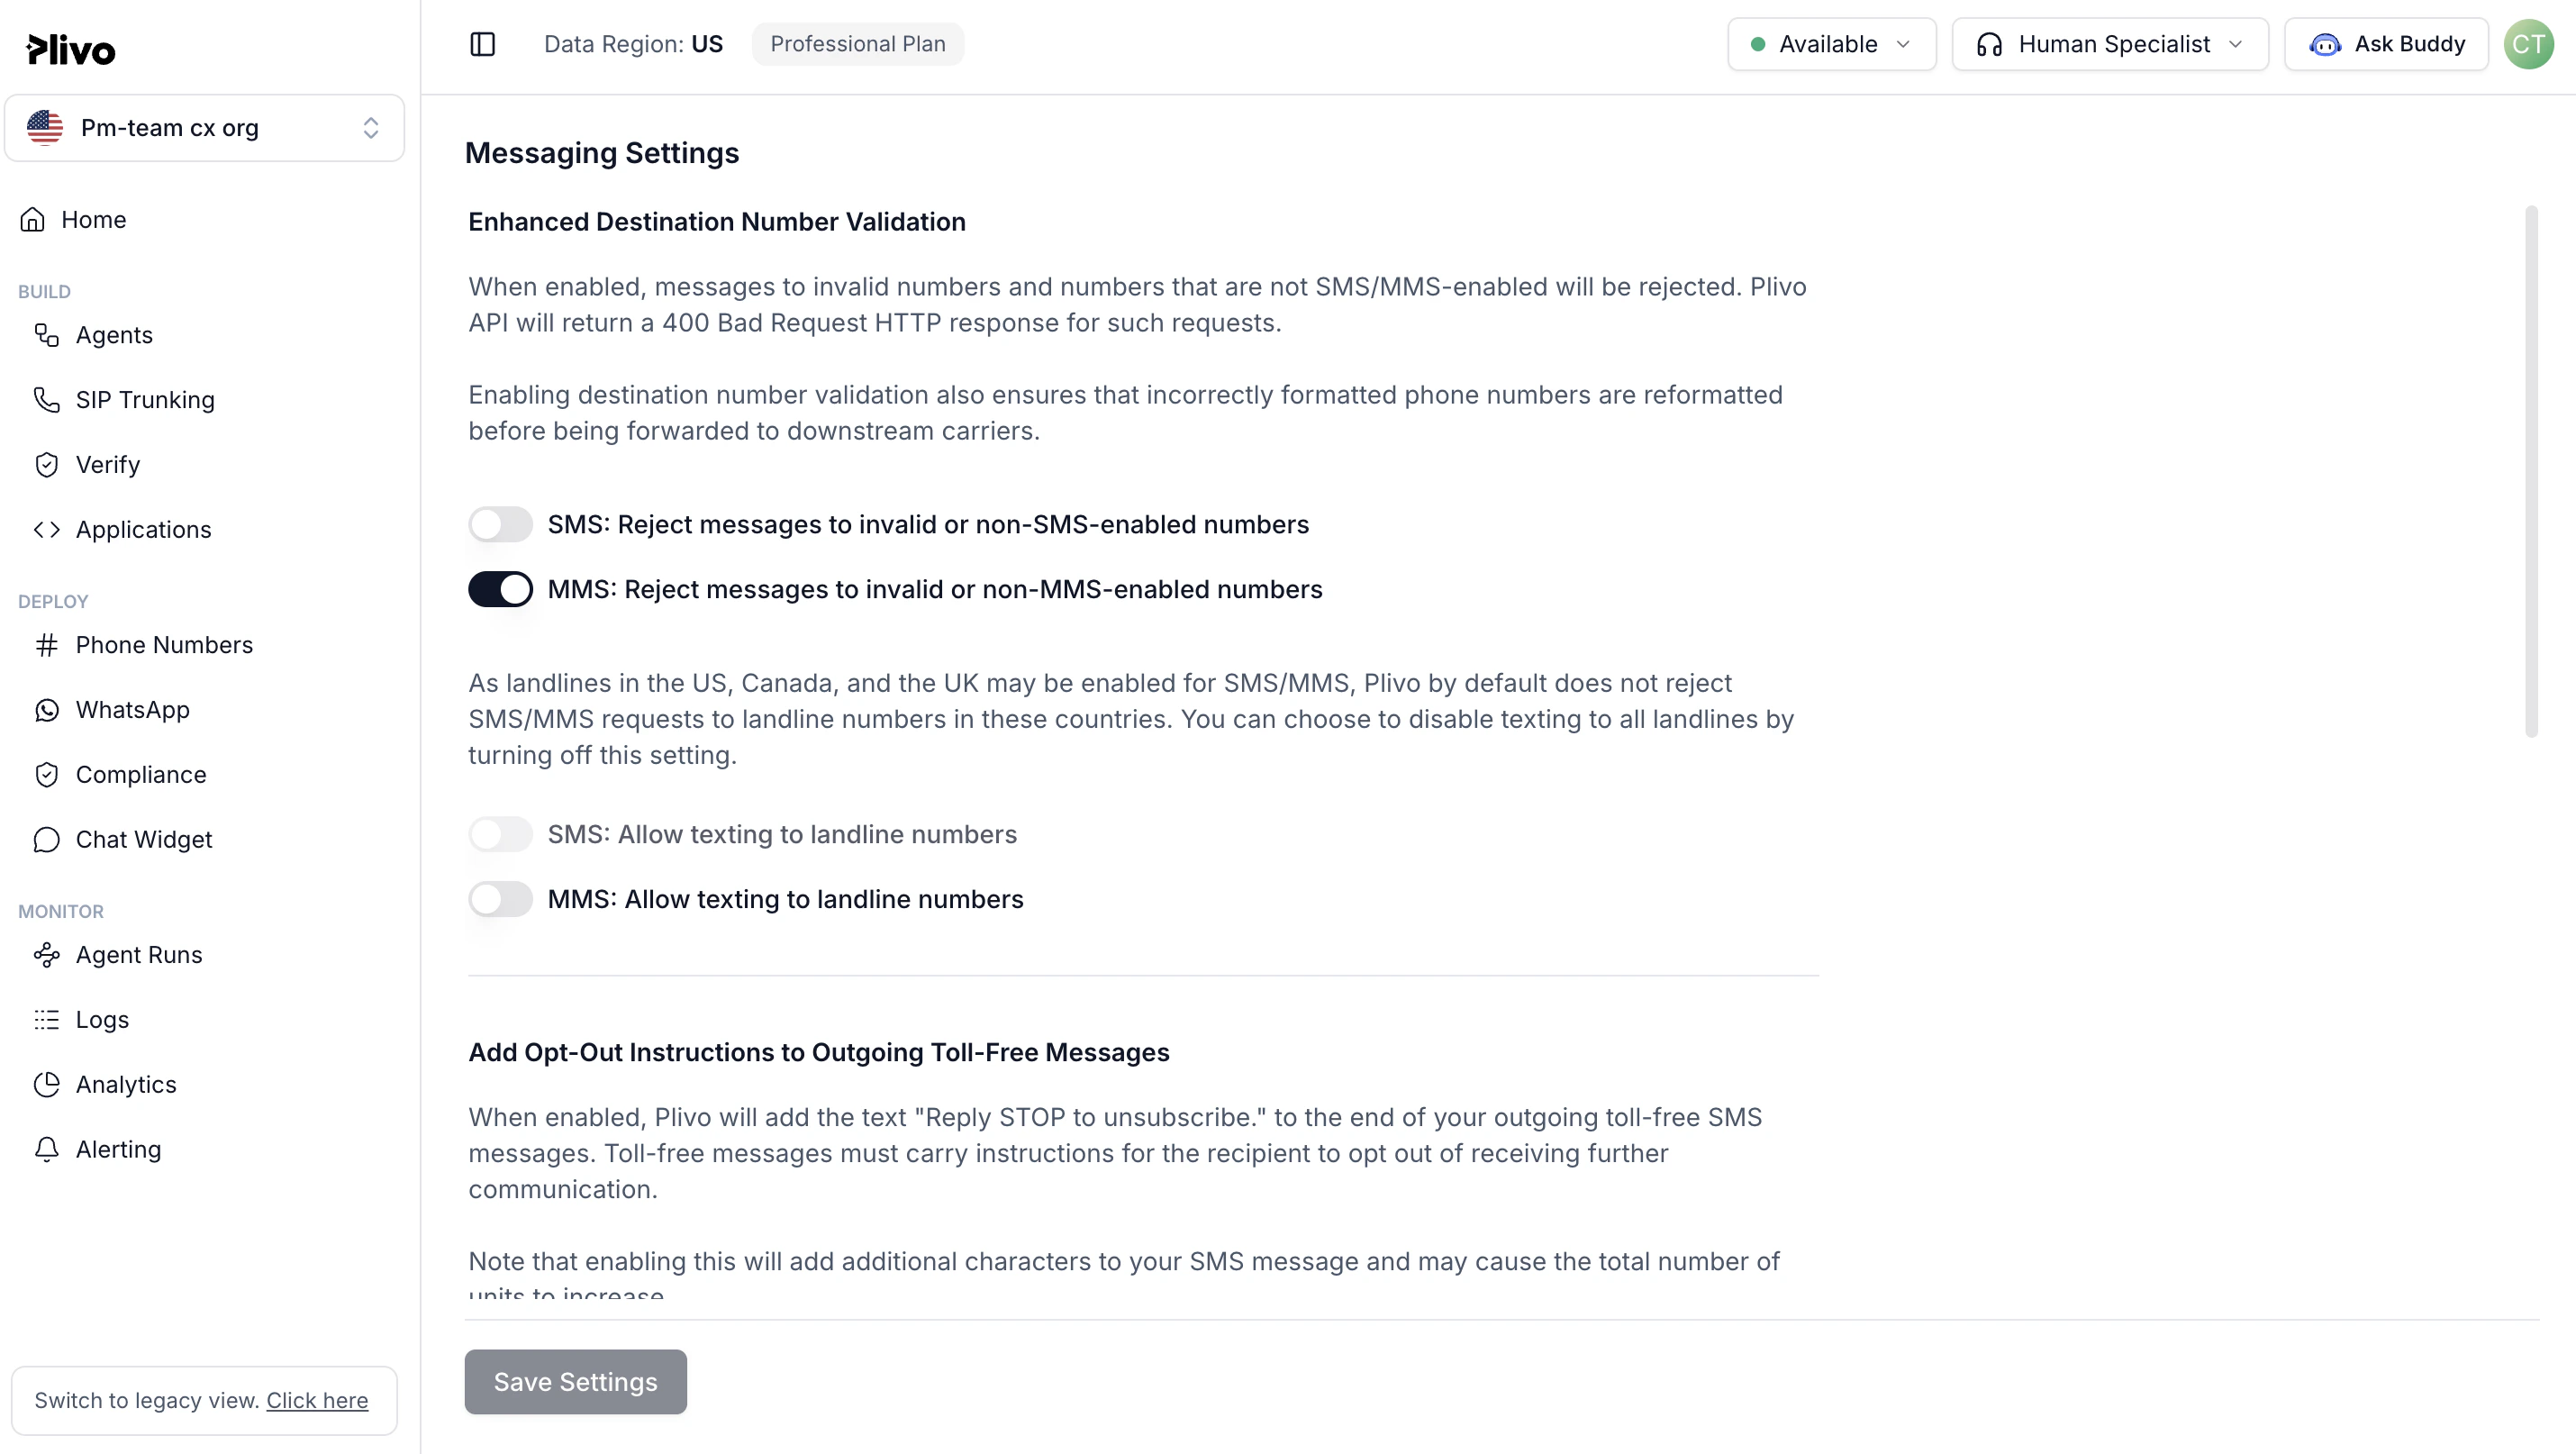Click the US flag org icon
Screen dimensions: 2576x1454
(x=45, y=128)
